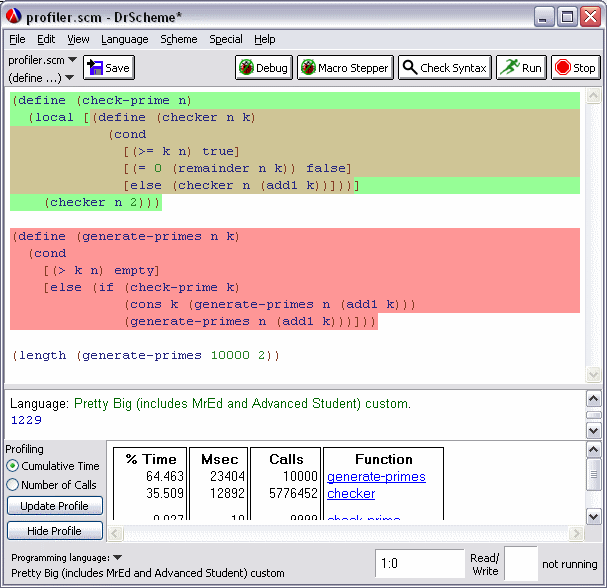Click the Function column header
607x588 pixels.
384,459
